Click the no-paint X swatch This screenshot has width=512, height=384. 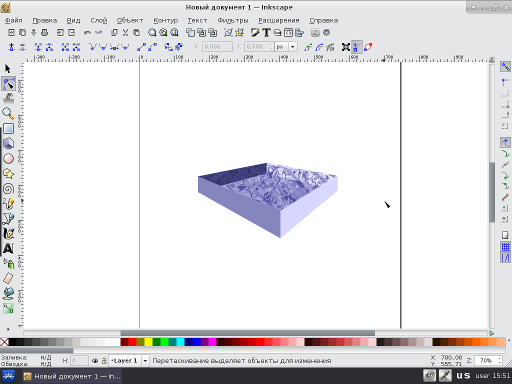[4, 342]
